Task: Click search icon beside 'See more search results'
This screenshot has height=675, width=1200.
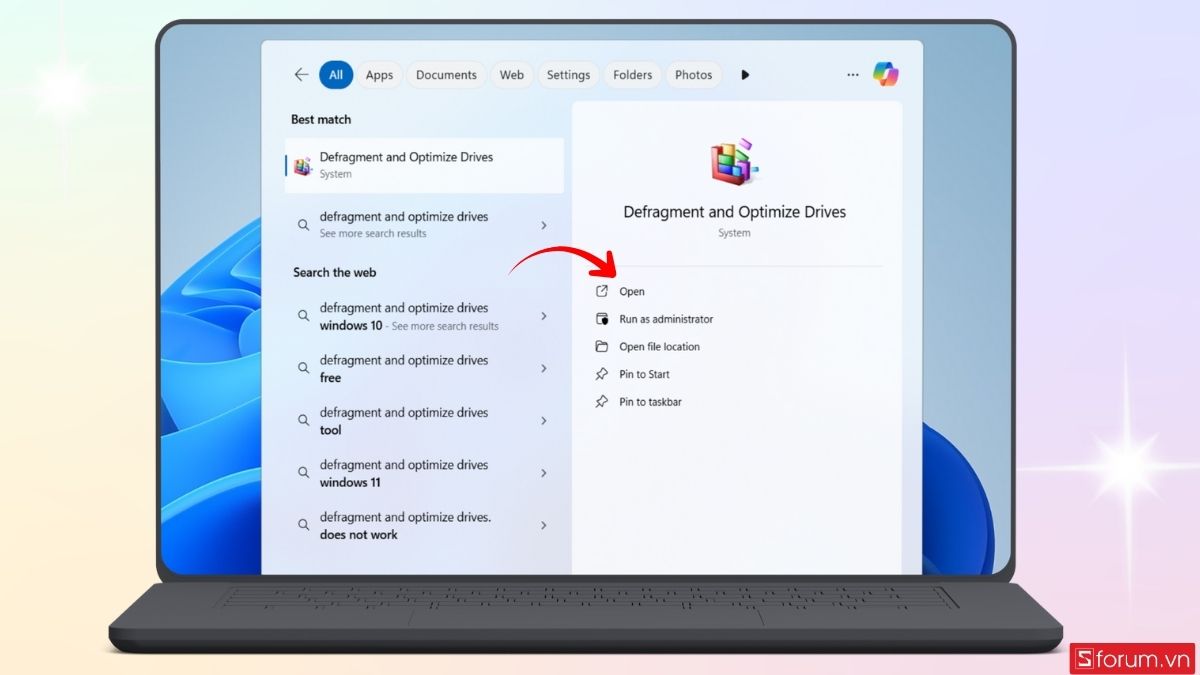Action: [x=303, y=225]
